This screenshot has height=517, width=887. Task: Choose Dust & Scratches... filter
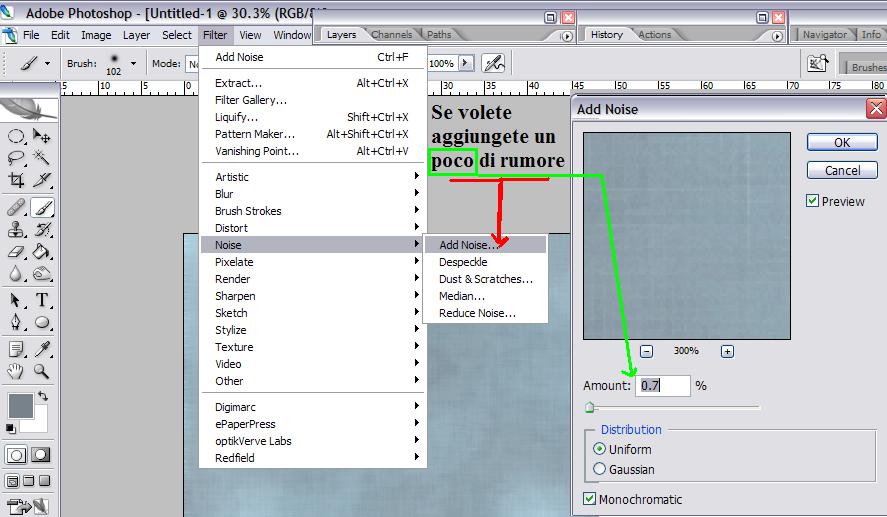(485, 278)
